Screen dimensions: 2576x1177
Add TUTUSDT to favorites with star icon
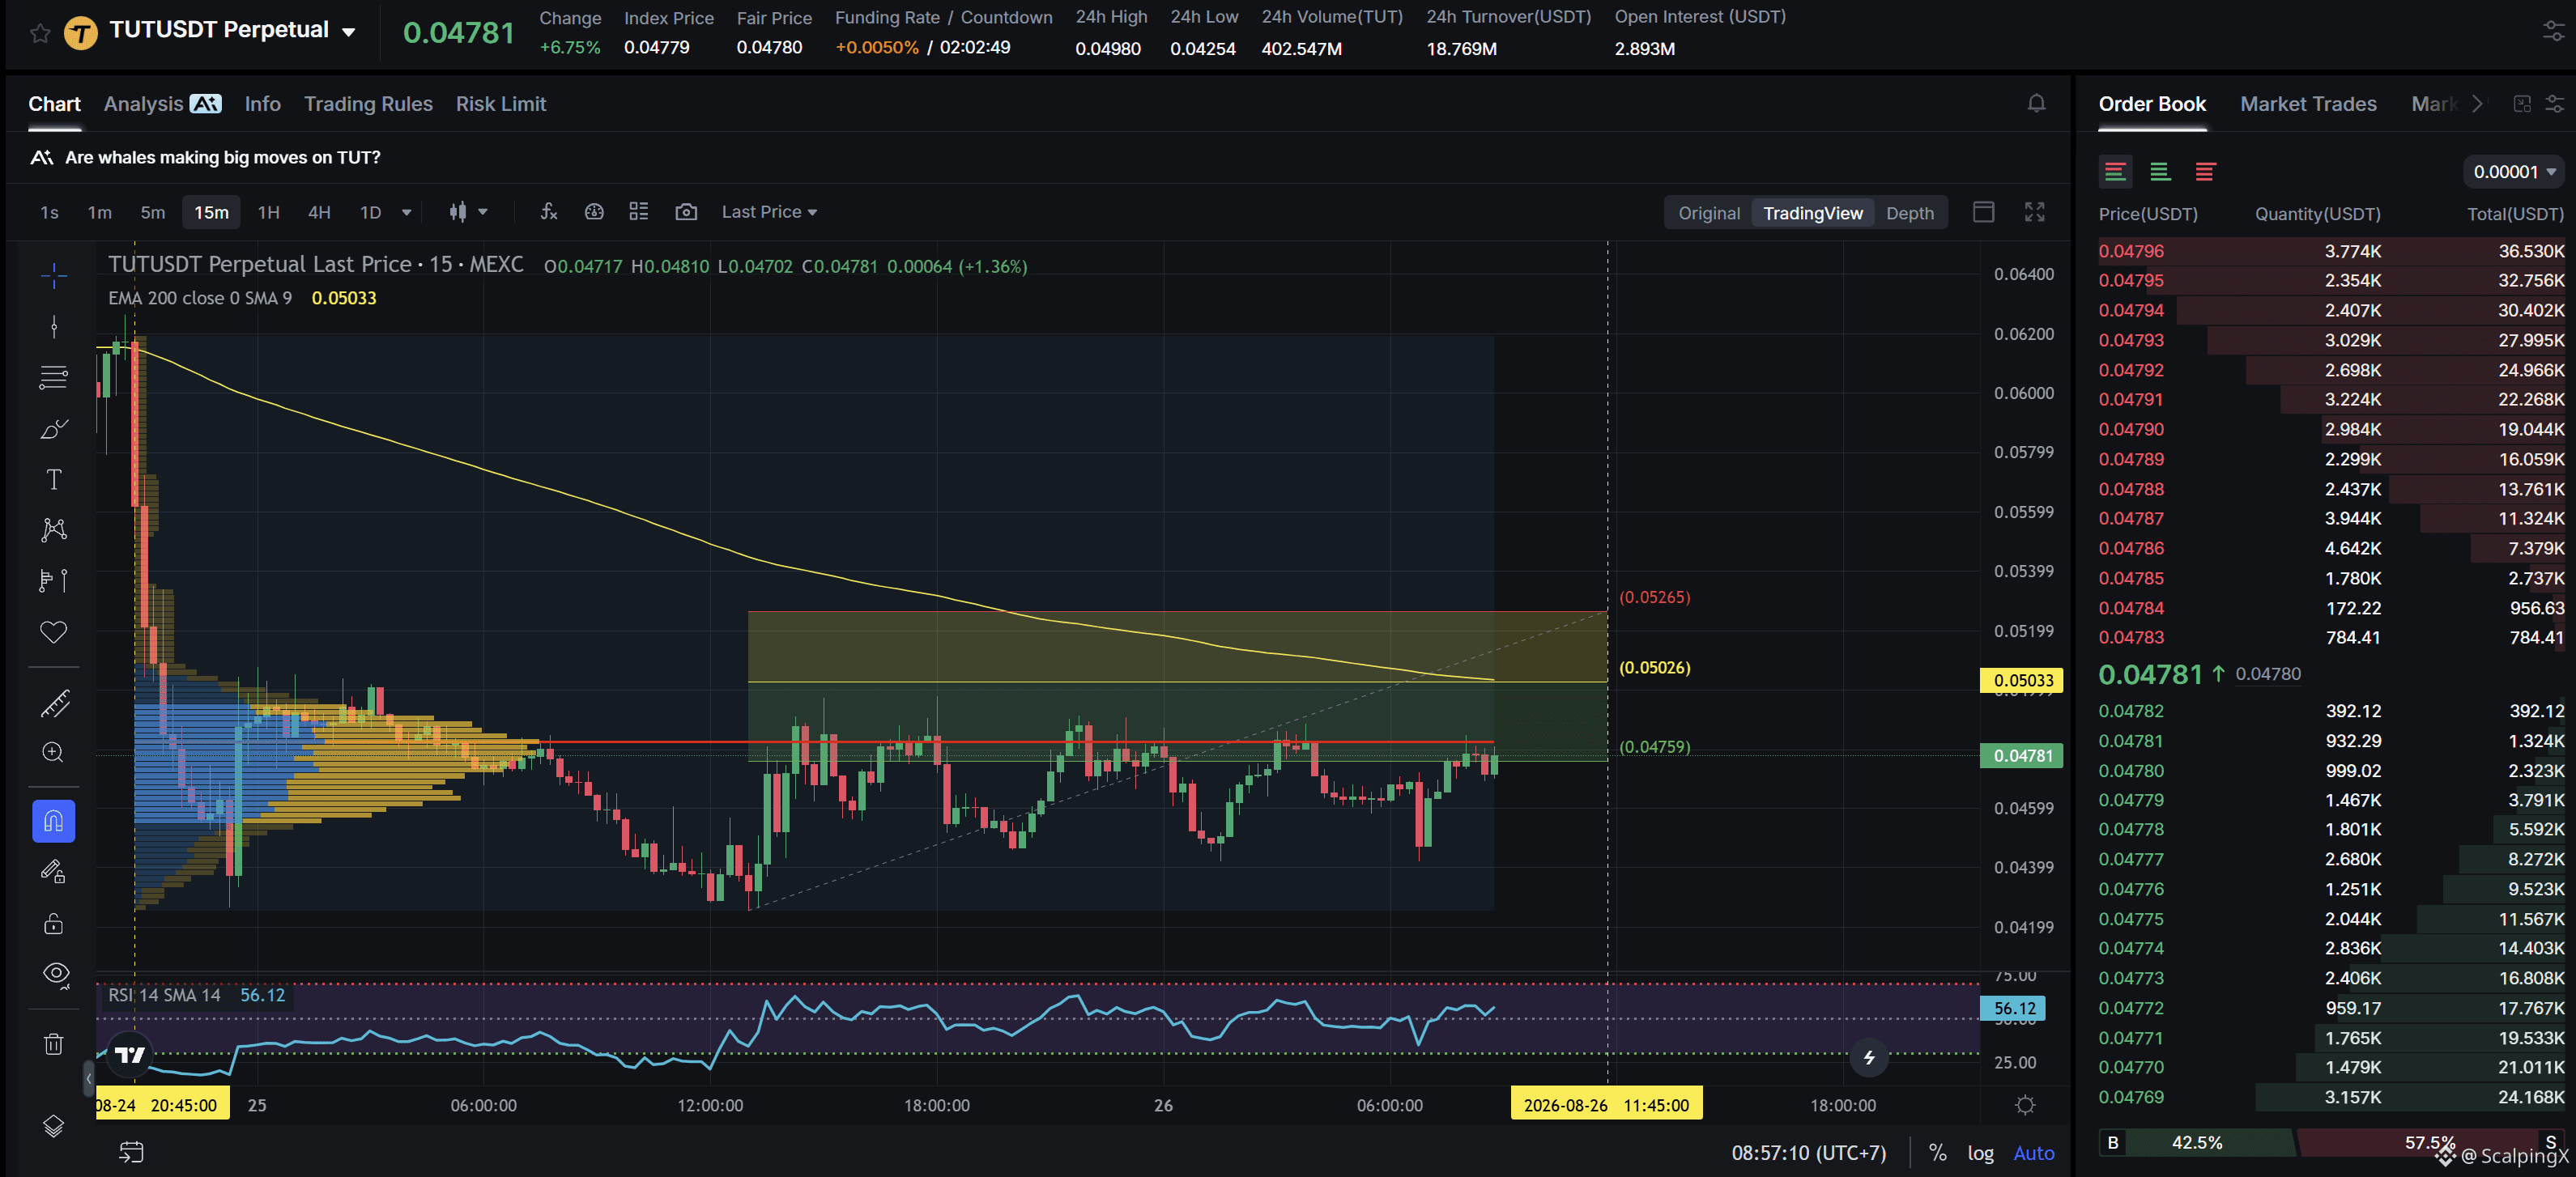tap(40, 33)
